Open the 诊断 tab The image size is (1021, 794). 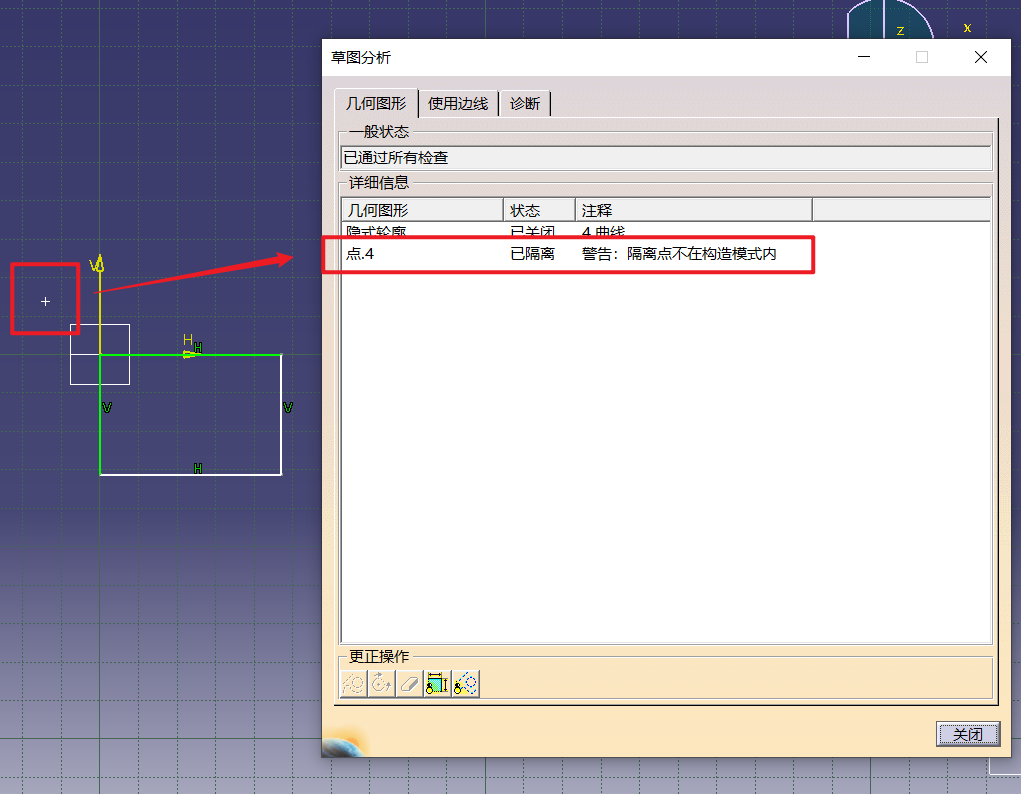[x=525, y=103]
